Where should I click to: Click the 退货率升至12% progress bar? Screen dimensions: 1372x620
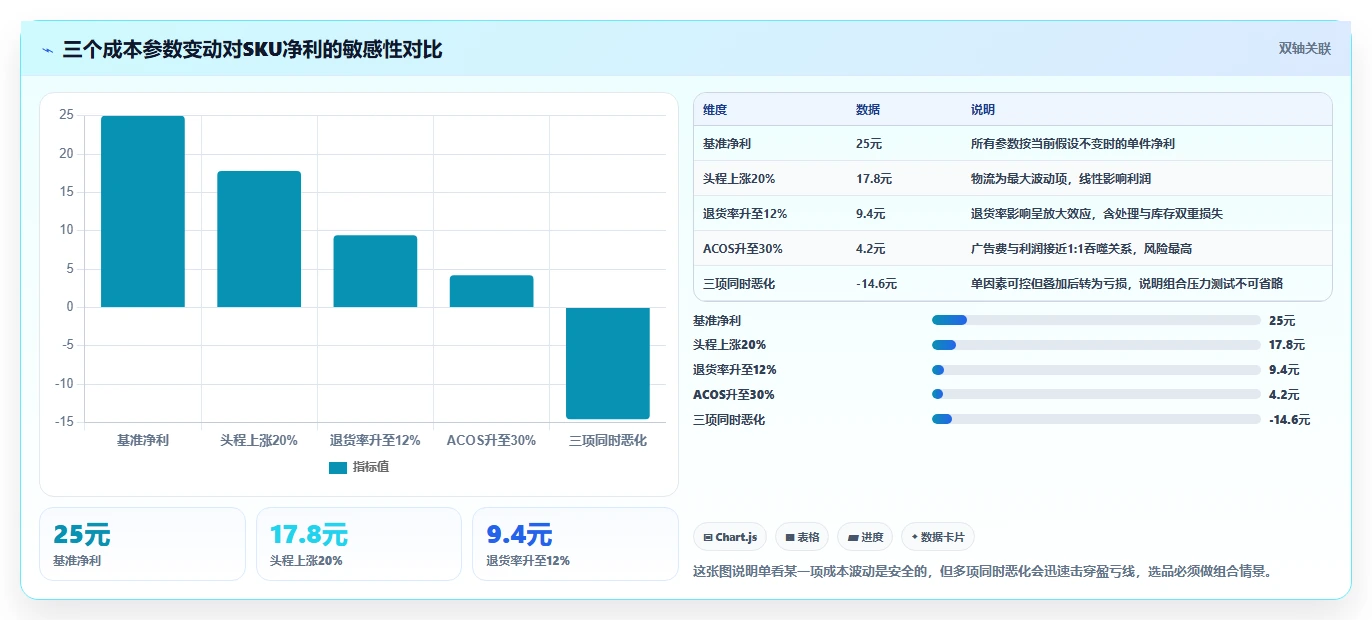click(x=1096, y=370)
